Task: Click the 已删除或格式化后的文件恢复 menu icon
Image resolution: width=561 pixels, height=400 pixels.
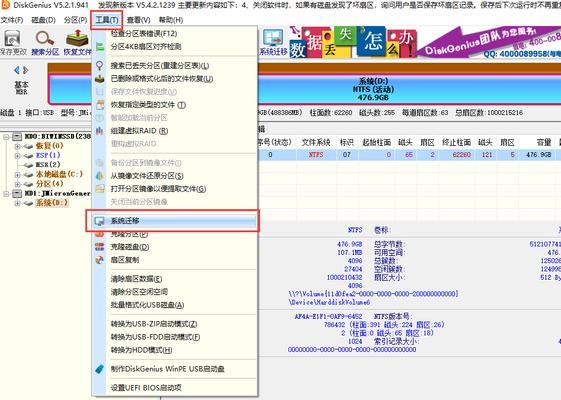Action: click(x=100, y=79)
